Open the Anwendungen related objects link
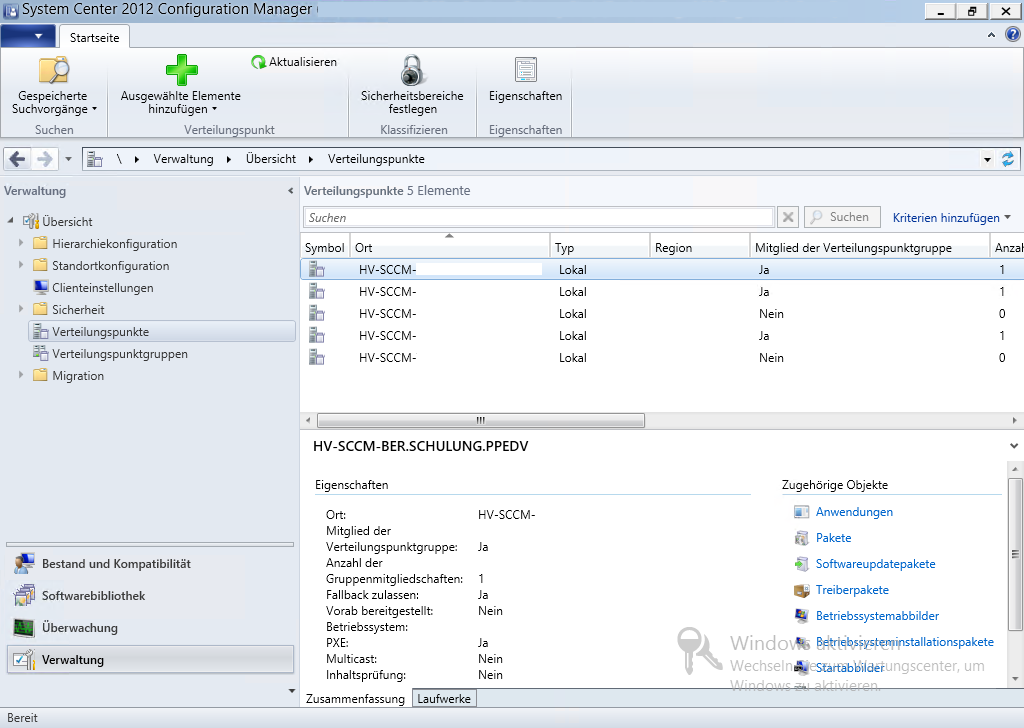1024x728 pixels. (854, 512)
